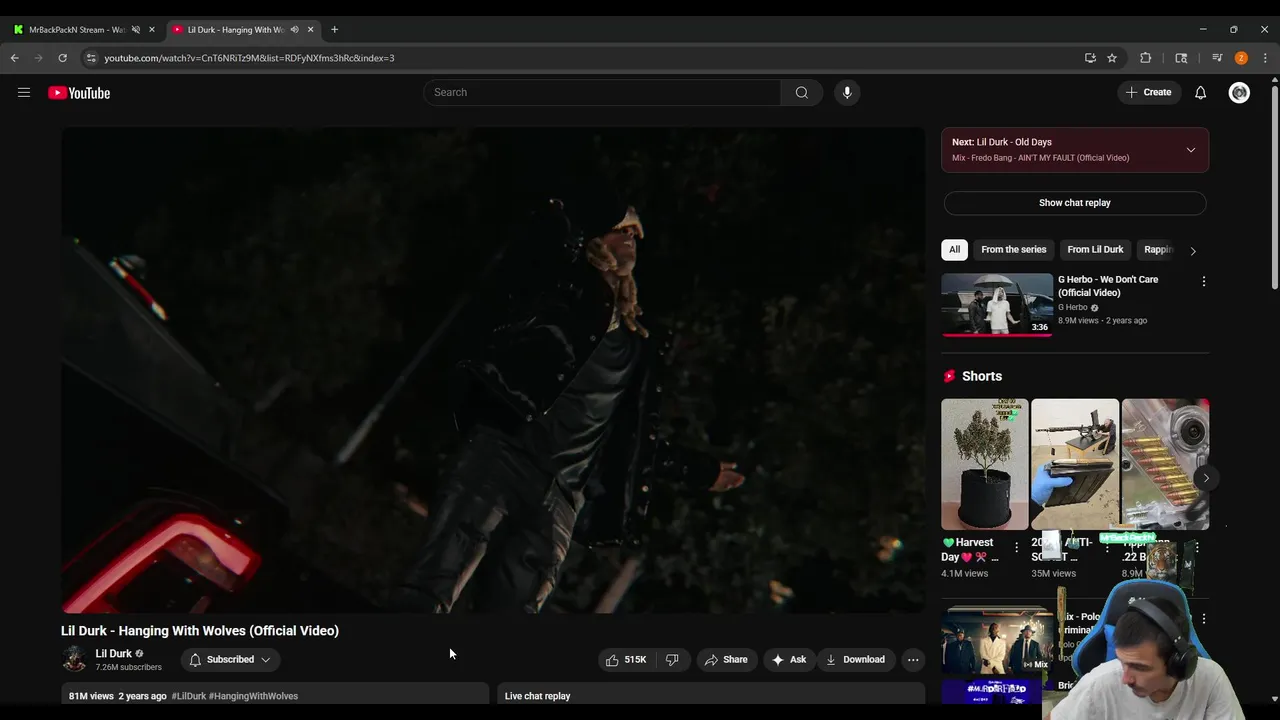
Task: View site information icon in address bar
Action: click(91, 58)
